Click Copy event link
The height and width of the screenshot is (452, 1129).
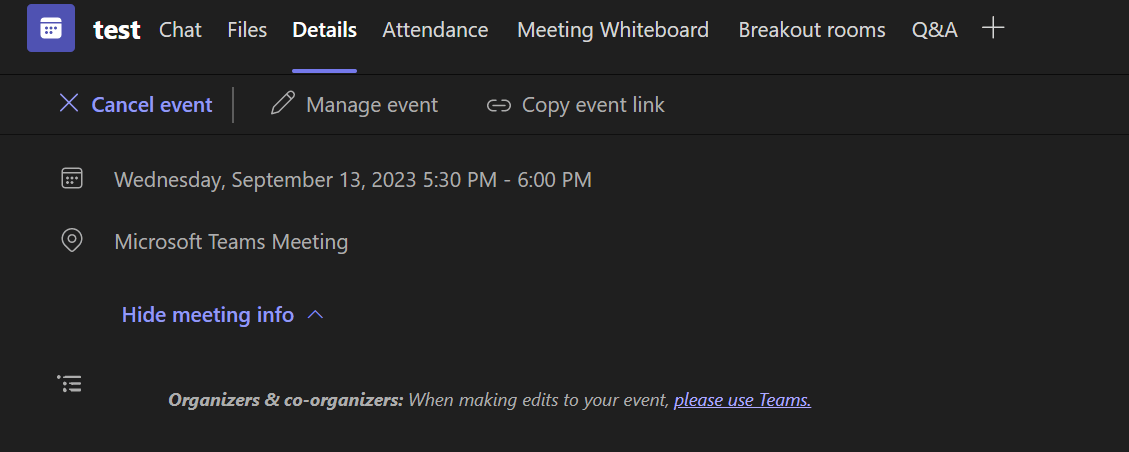tap(592, 104)
